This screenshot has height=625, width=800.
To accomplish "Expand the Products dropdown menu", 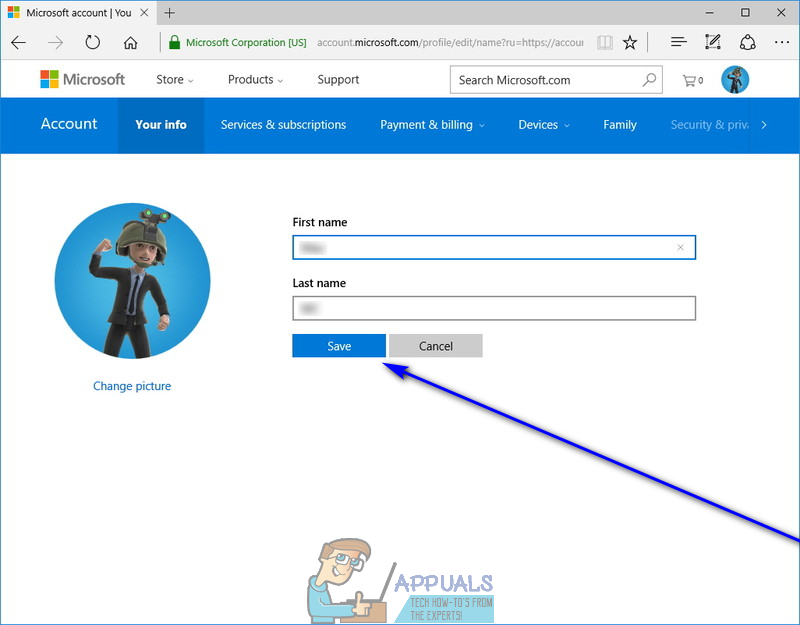I will click(255, 80).
